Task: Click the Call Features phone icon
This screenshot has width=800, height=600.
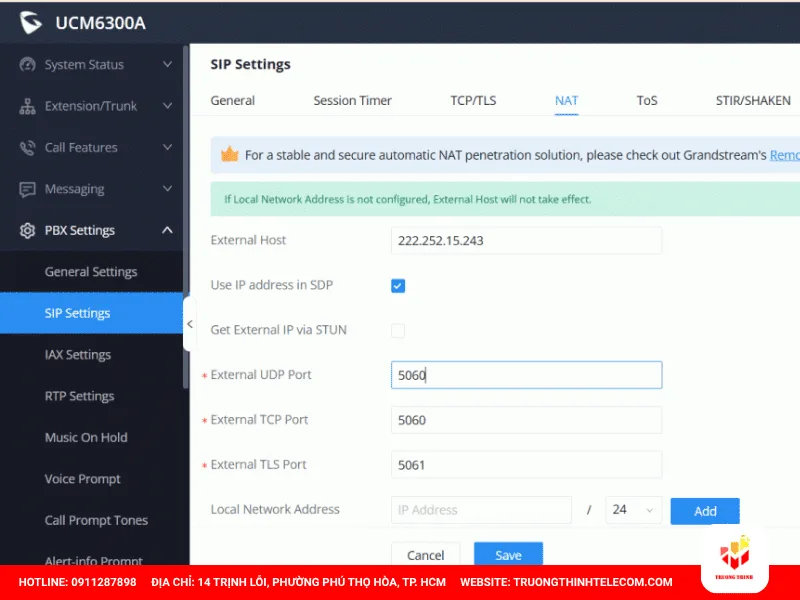Action: pos(27,147)
